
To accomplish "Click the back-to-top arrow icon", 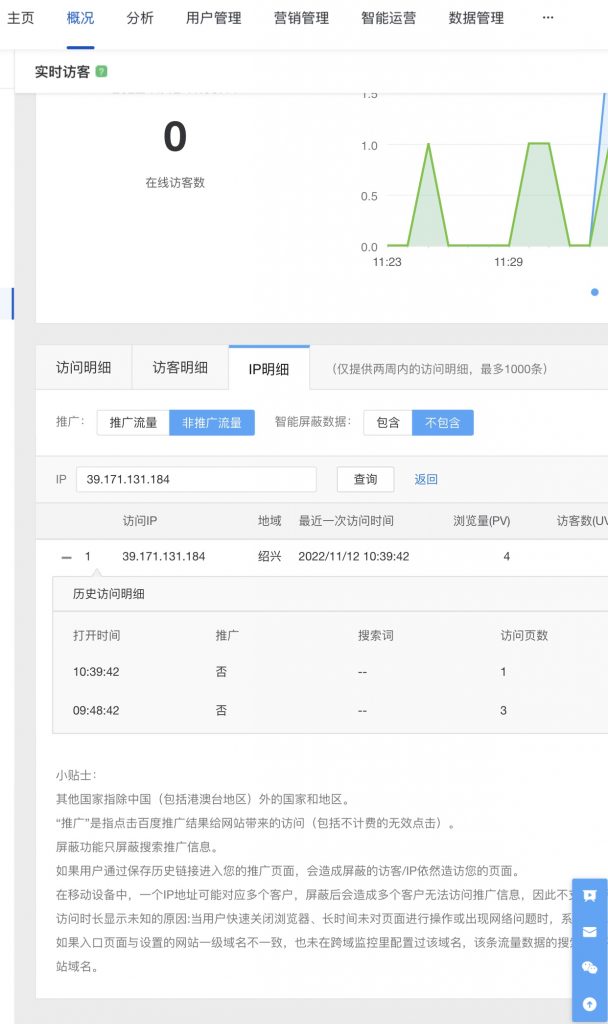I will (590, 1004).
